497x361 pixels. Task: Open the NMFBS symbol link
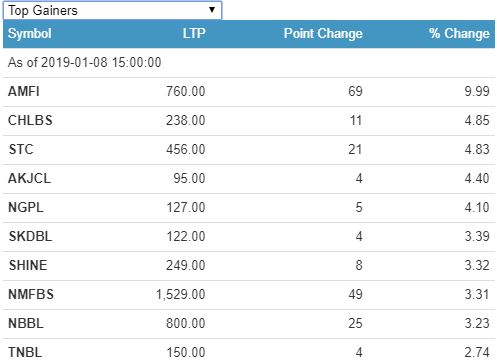[x=31, y=294]
